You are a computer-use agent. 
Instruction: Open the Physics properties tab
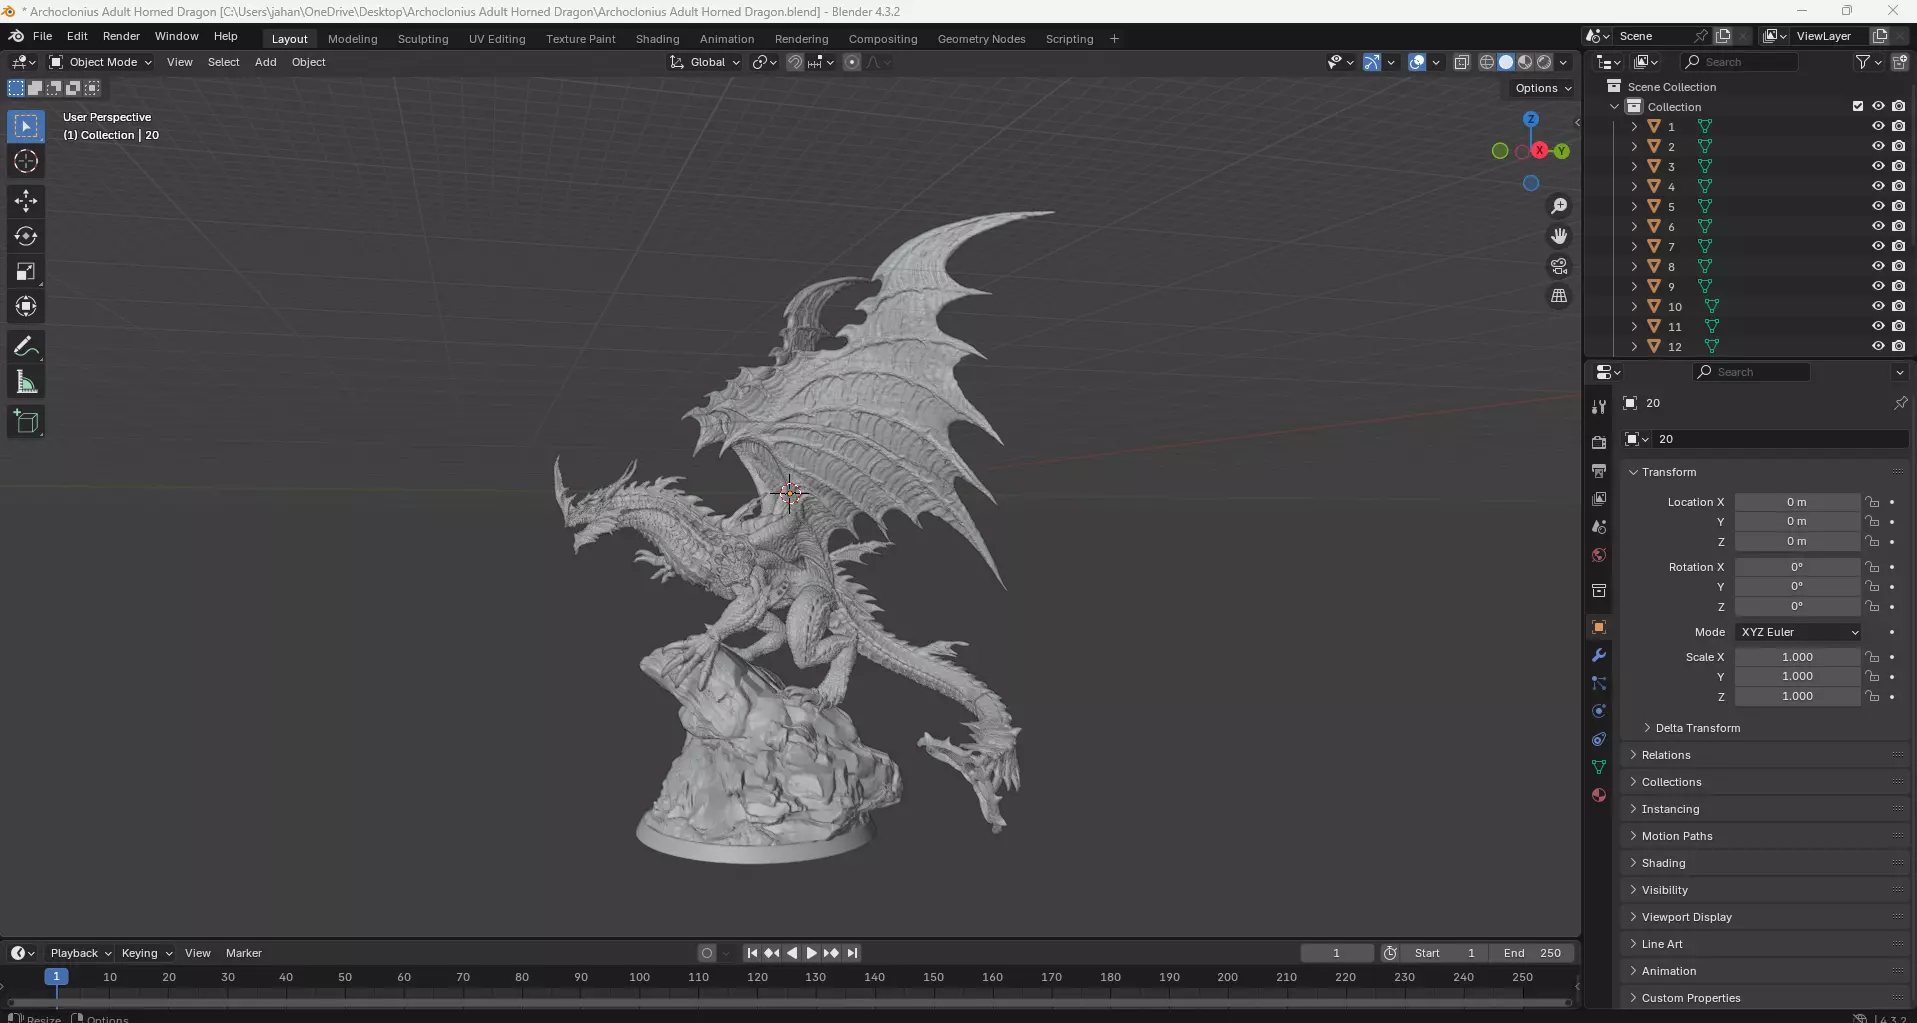coord(1599,711)
